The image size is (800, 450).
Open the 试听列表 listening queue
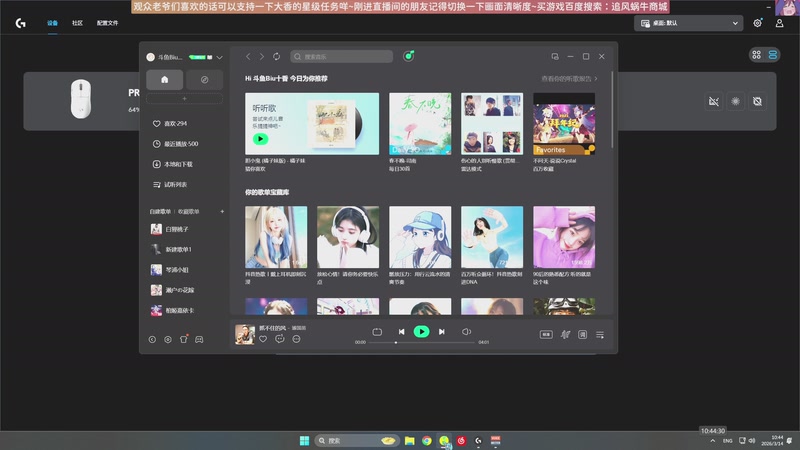170,185
